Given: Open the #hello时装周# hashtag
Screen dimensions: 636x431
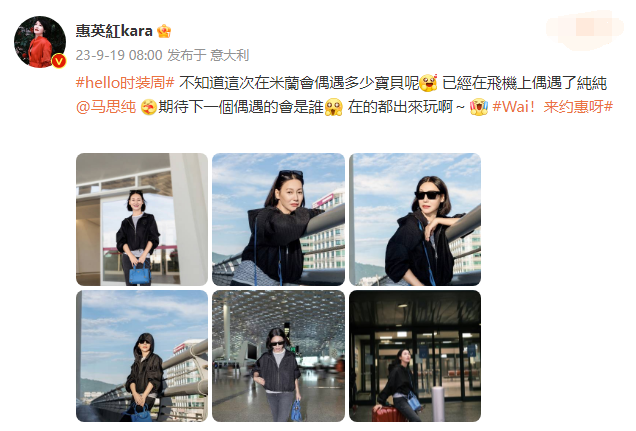Looking at the screenshot, I should [125, 83].
